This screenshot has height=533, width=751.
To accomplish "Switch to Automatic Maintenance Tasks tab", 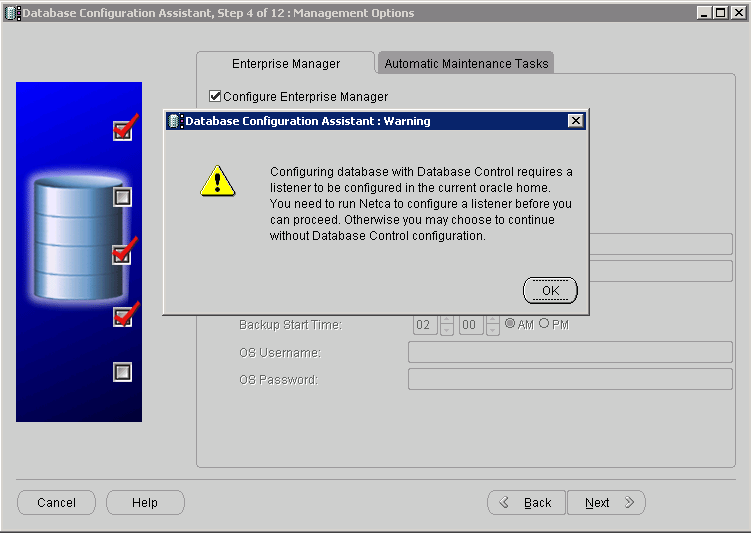I will click(466, 63).
